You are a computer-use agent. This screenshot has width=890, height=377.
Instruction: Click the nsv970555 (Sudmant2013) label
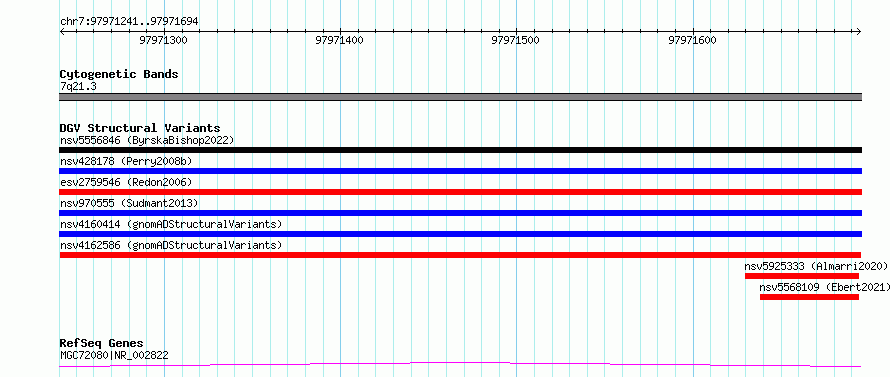point(129,203)
